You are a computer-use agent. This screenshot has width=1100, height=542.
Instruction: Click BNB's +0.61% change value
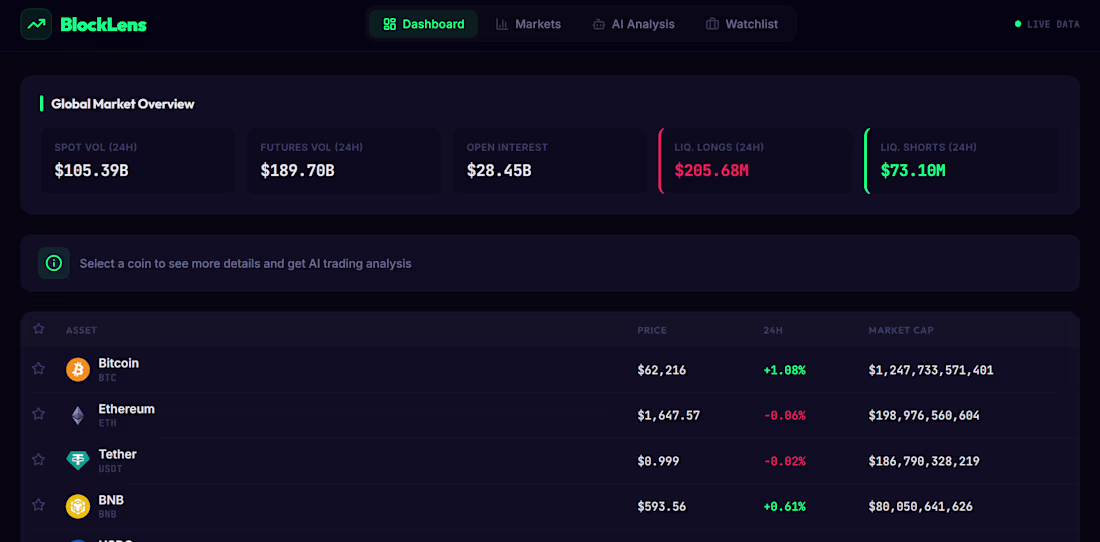[784, 506]
